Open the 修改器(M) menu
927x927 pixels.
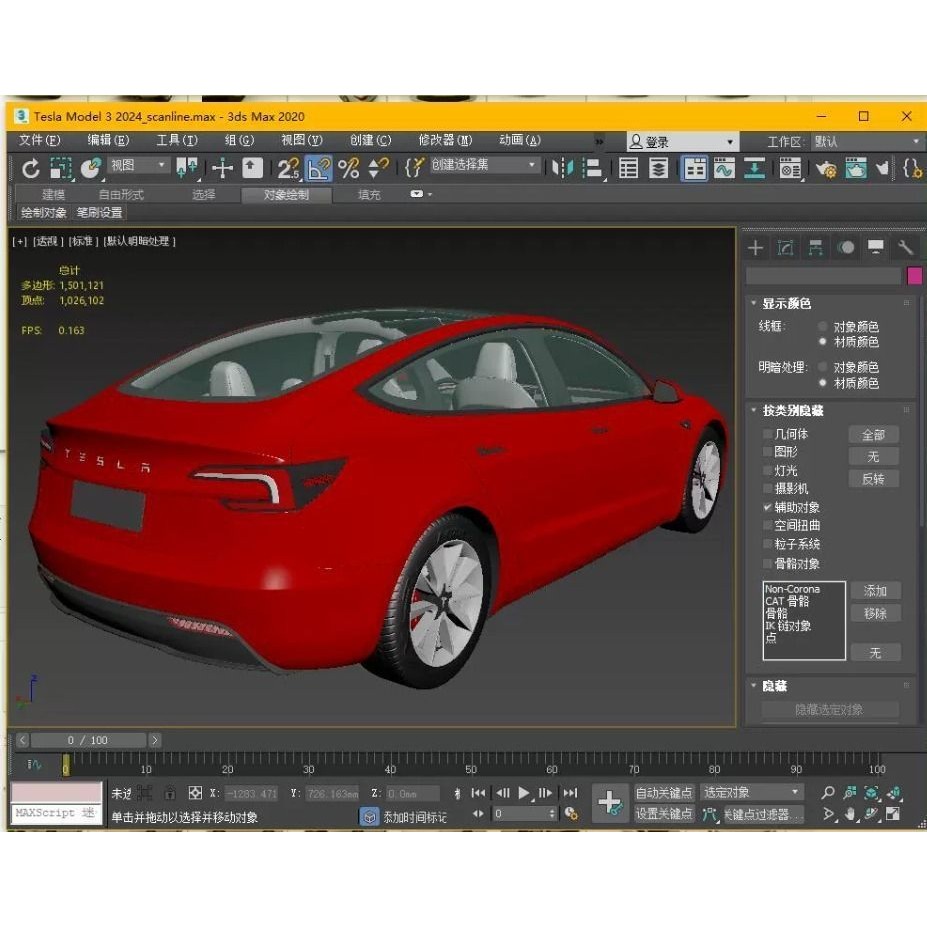pos(445,140)
